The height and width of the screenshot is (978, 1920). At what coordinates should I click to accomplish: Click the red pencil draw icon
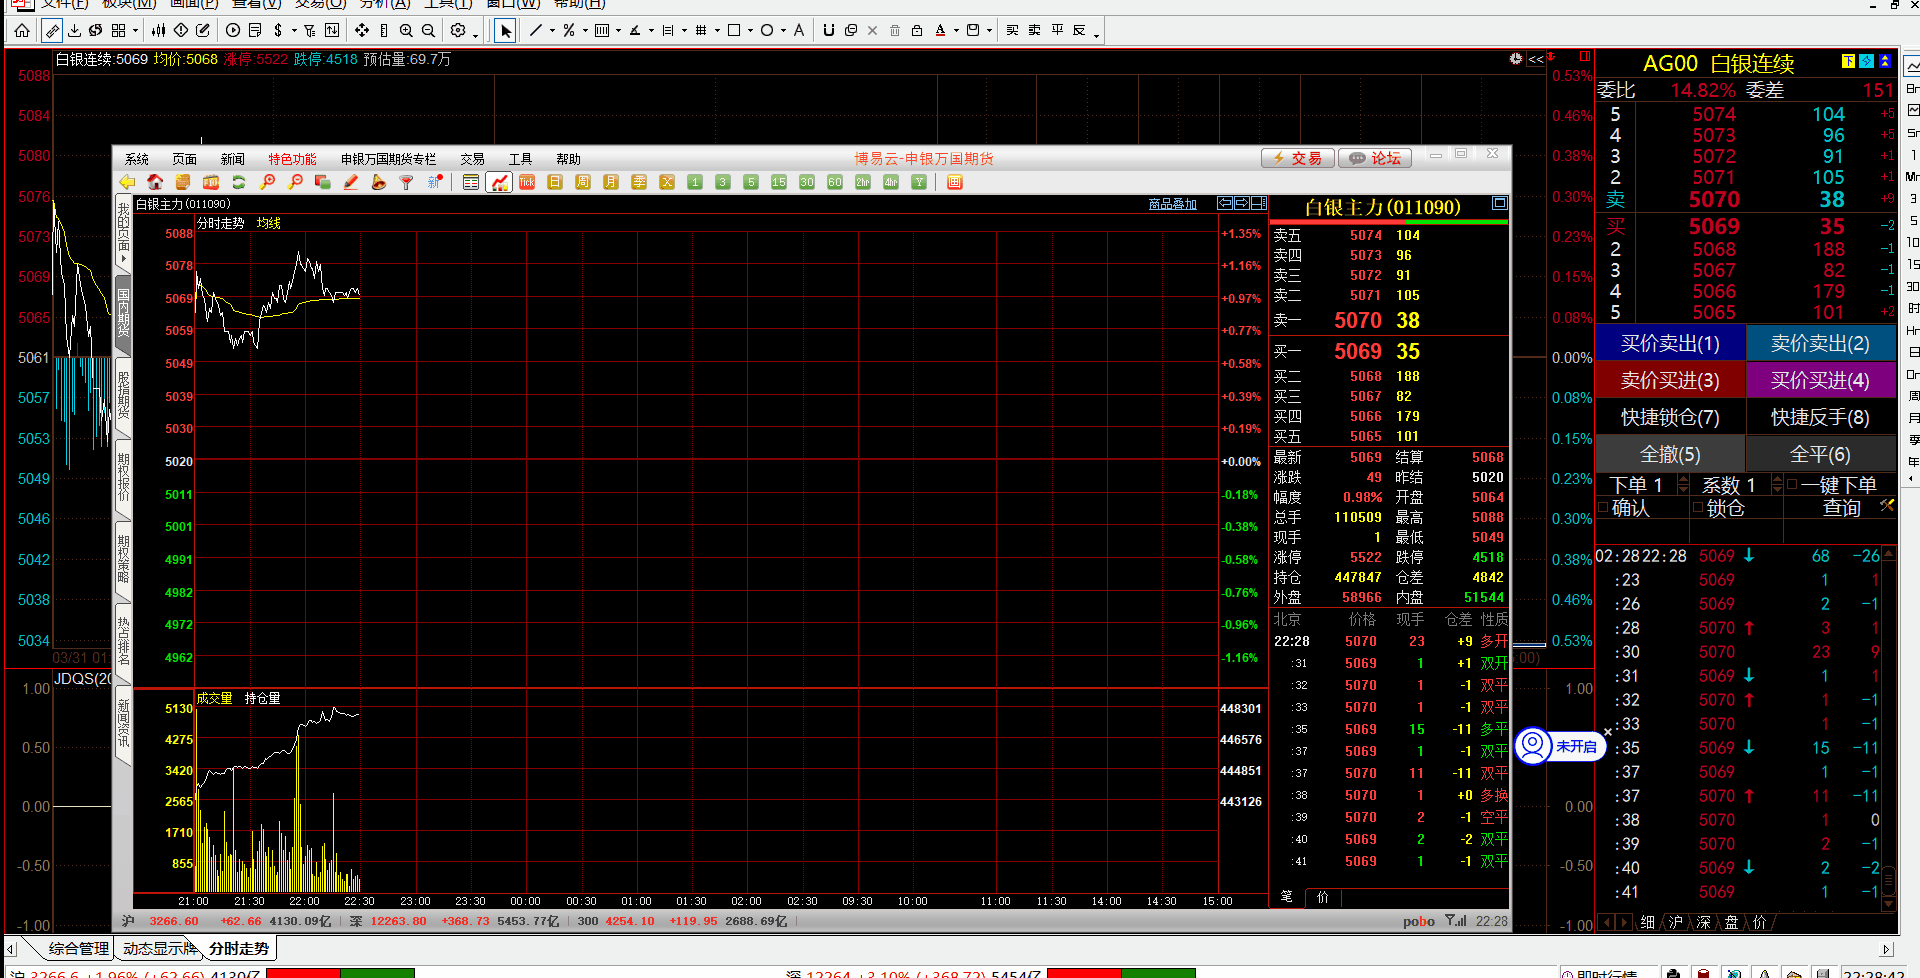[x=351, y=182]
